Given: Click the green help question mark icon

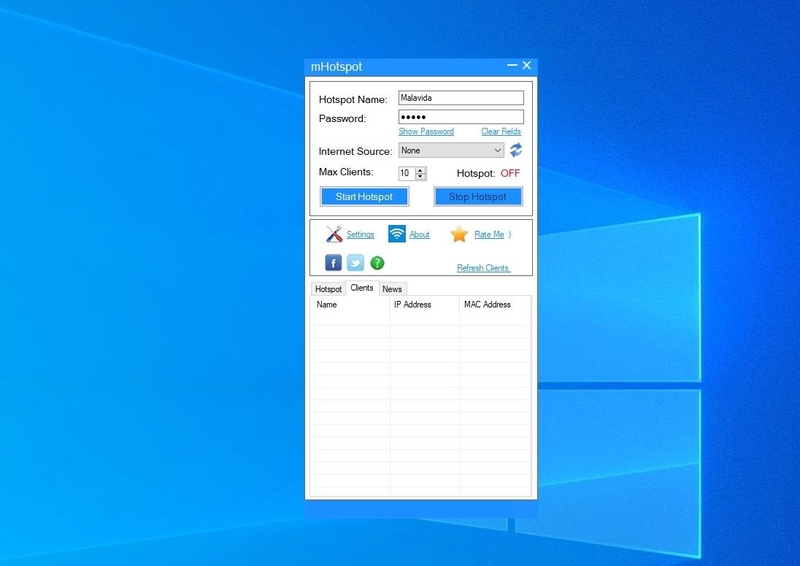Looking at the screenshot, I should pos(377,263).
